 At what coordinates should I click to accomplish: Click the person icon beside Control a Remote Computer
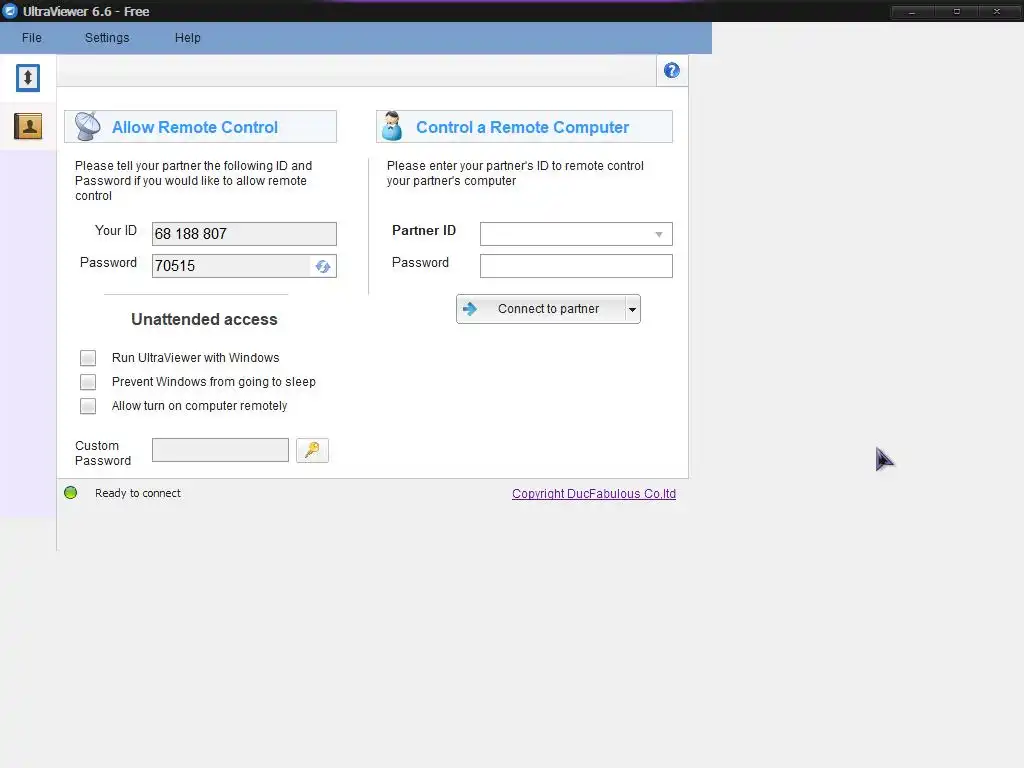click(x=392, y=126)
